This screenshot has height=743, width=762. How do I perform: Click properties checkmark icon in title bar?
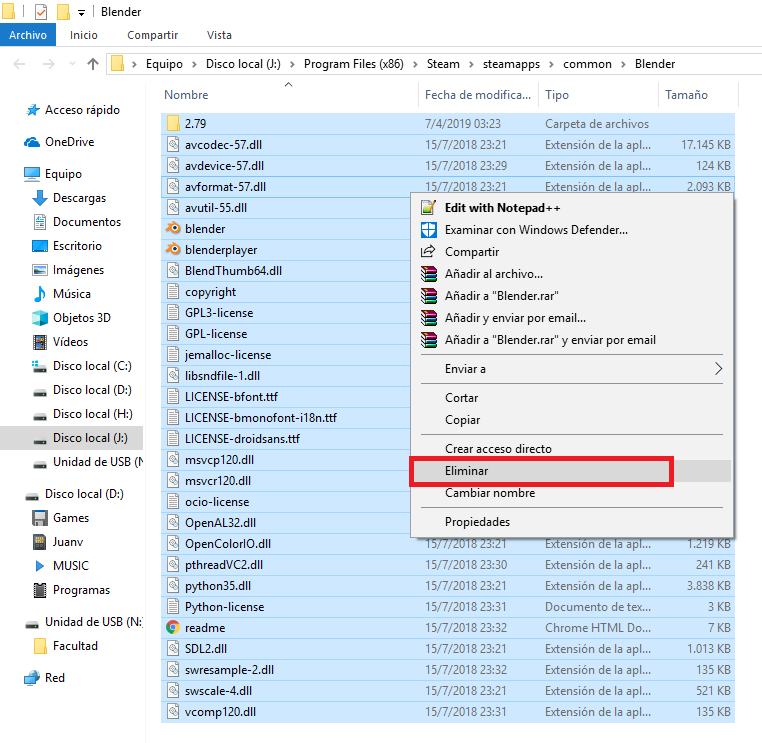(41, 12)
